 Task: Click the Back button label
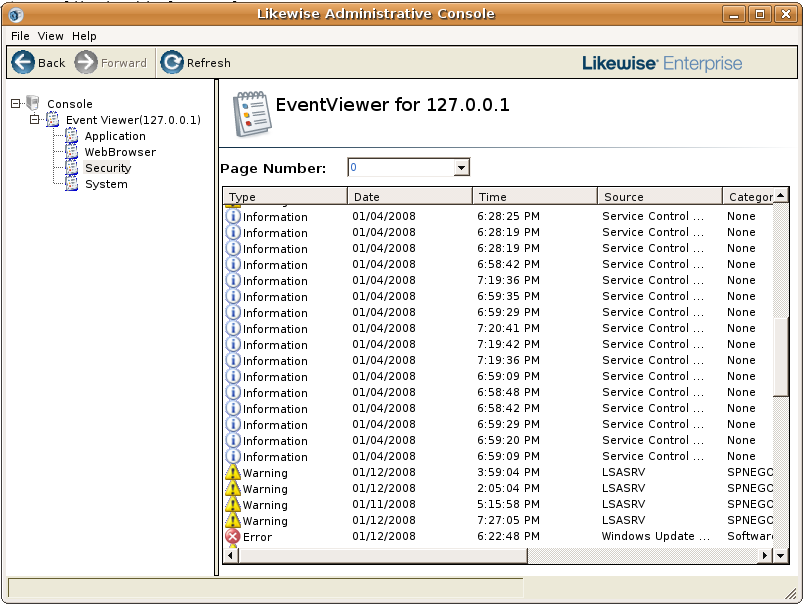click(x=51, y=63)
